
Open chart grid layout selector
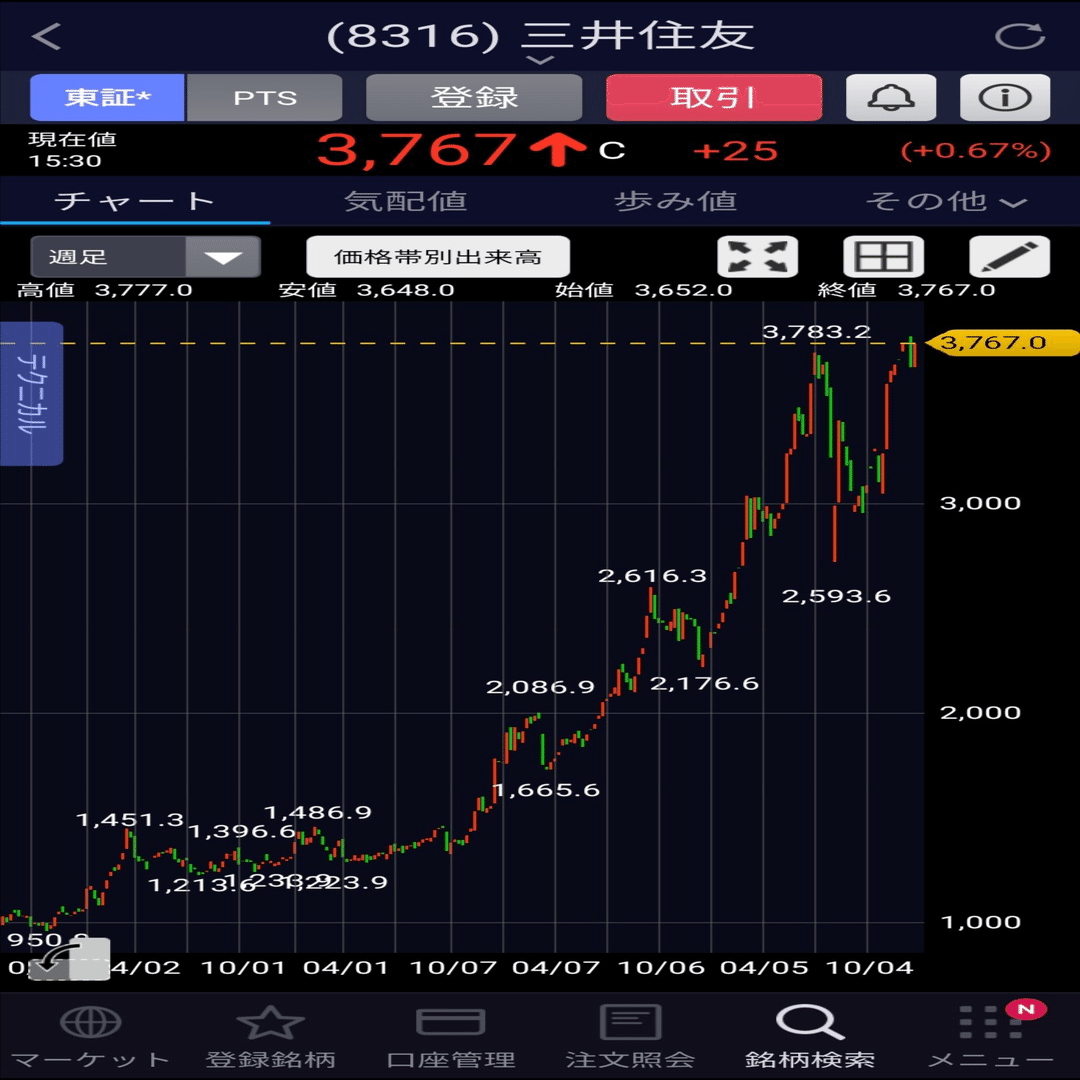(884, 256)
